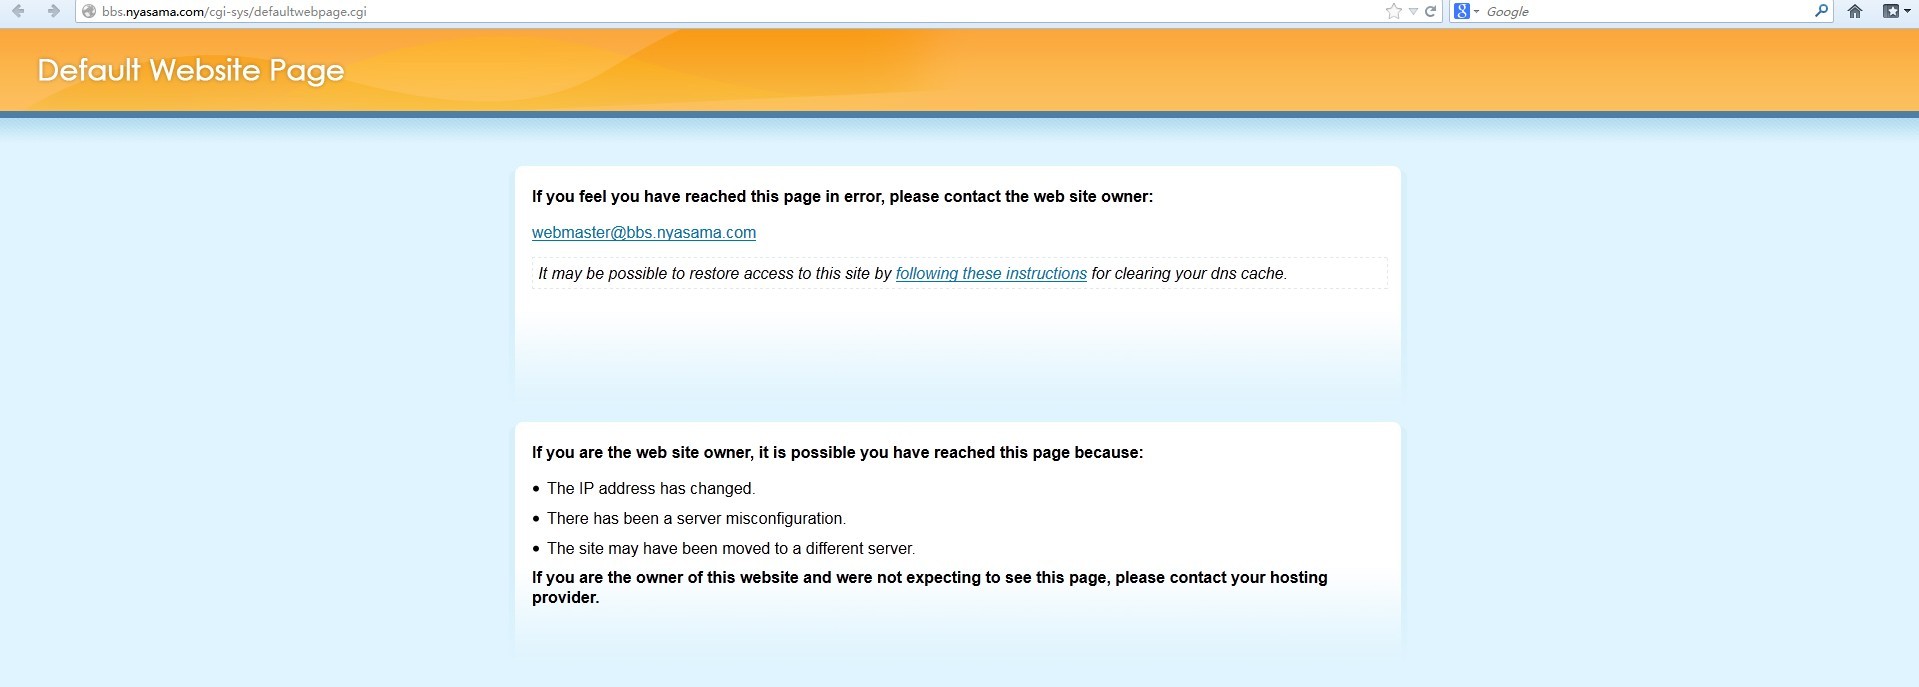Click the browser back arrow
The image size is (1919, 687).
coord(18,11)
